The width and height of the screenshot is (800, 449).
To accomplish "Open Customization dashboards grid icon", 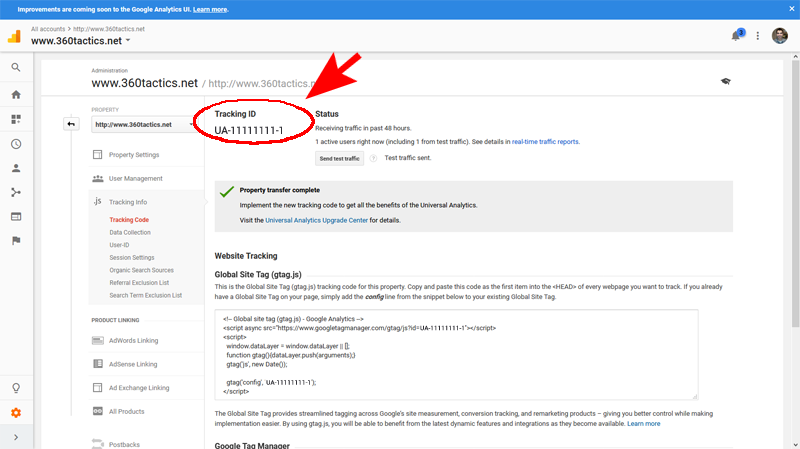I will [16, 119].
